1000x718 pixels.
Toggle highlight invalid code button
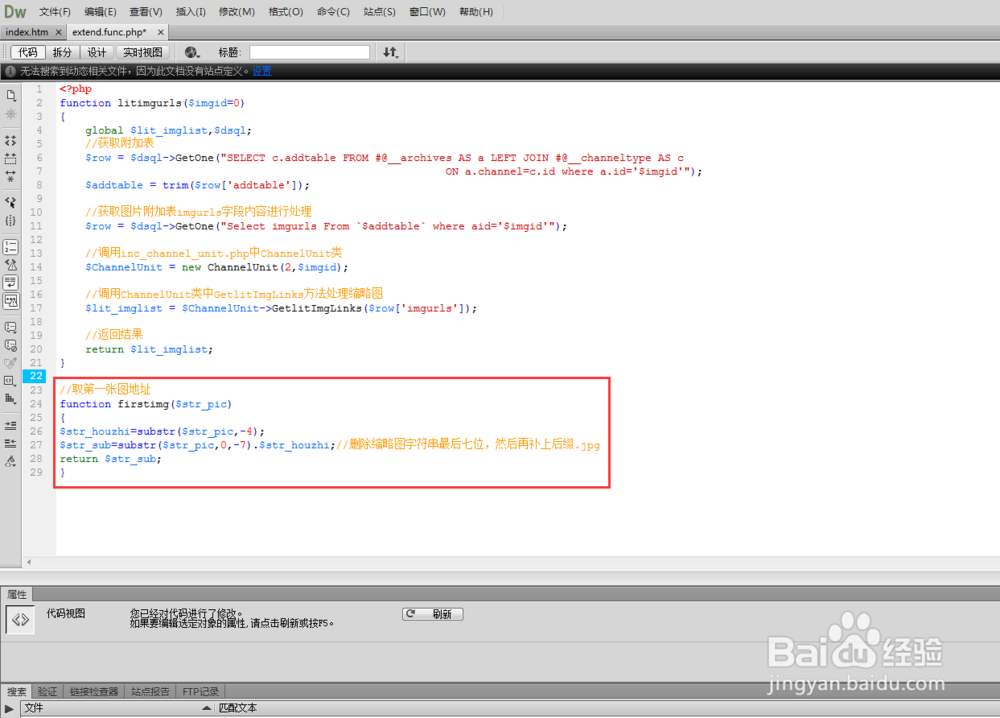(x=11, y=264)
